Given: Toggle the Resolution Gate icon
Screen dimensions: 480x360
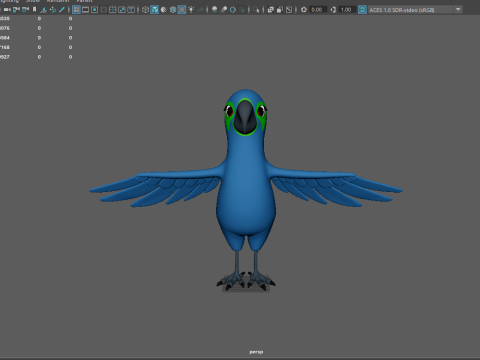Looking at the screenshot, I should [94, 10].
